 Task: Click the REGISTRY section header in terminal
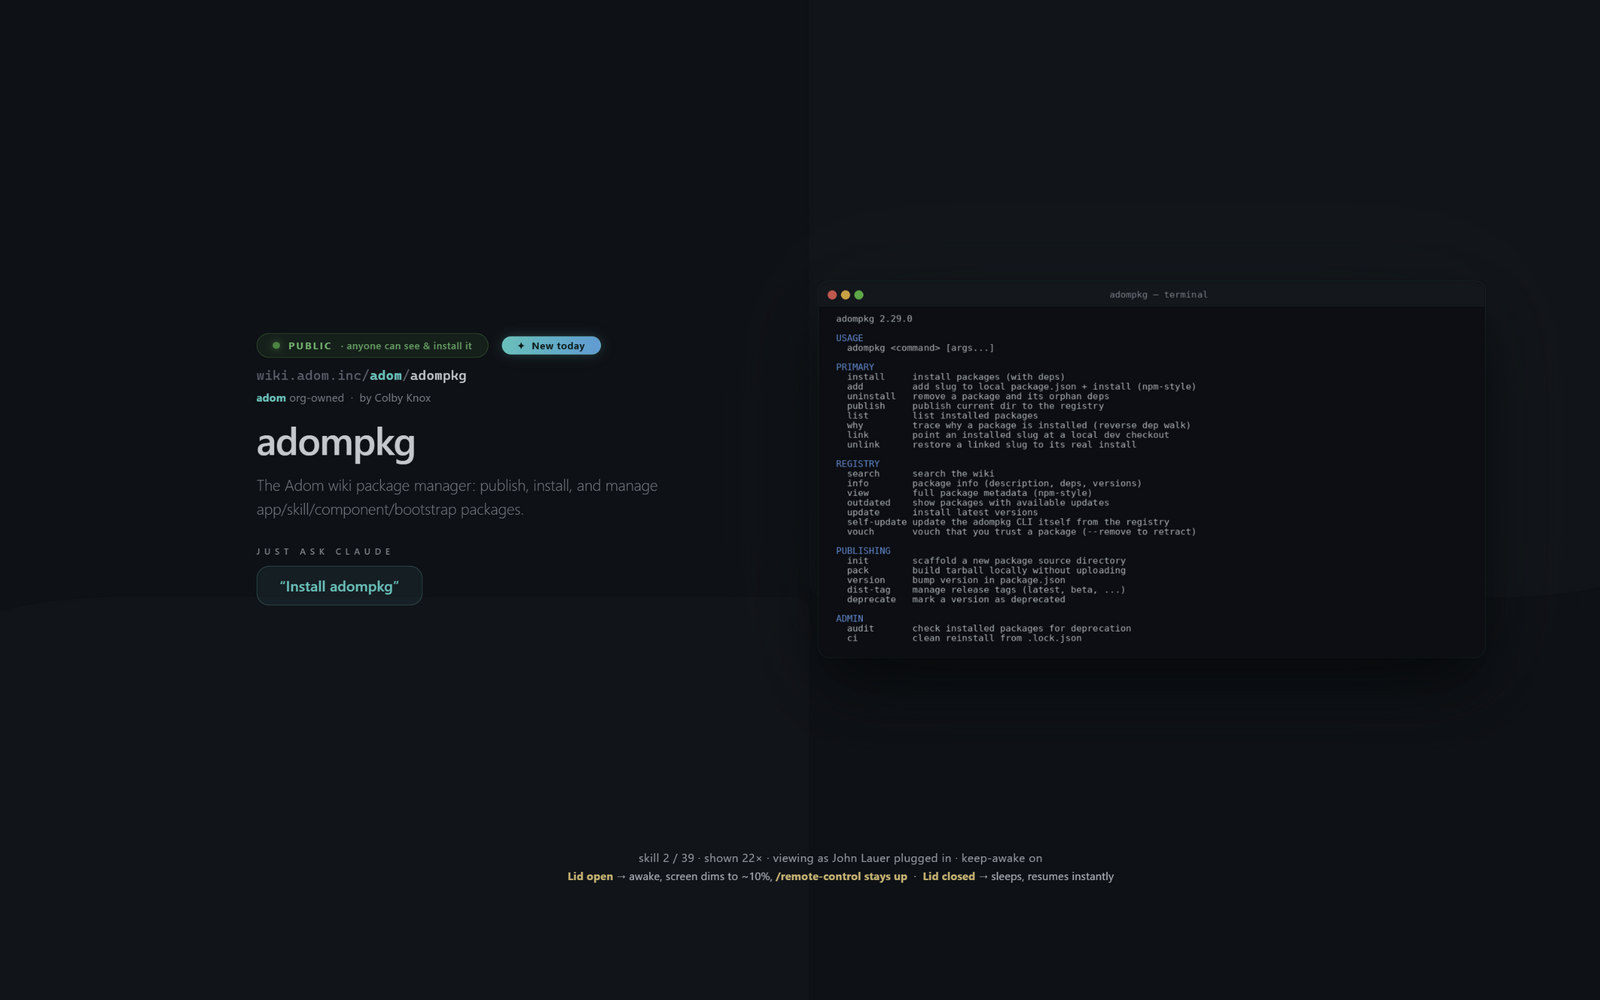pyautogui.click(x=858, y=464)
